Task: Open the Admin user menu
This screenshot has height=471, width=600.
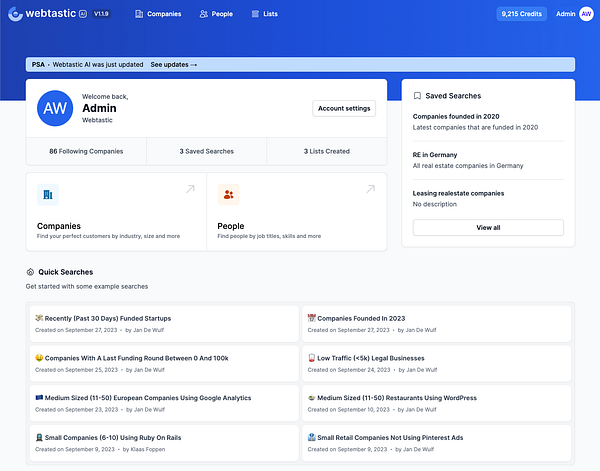Action: 575,14
